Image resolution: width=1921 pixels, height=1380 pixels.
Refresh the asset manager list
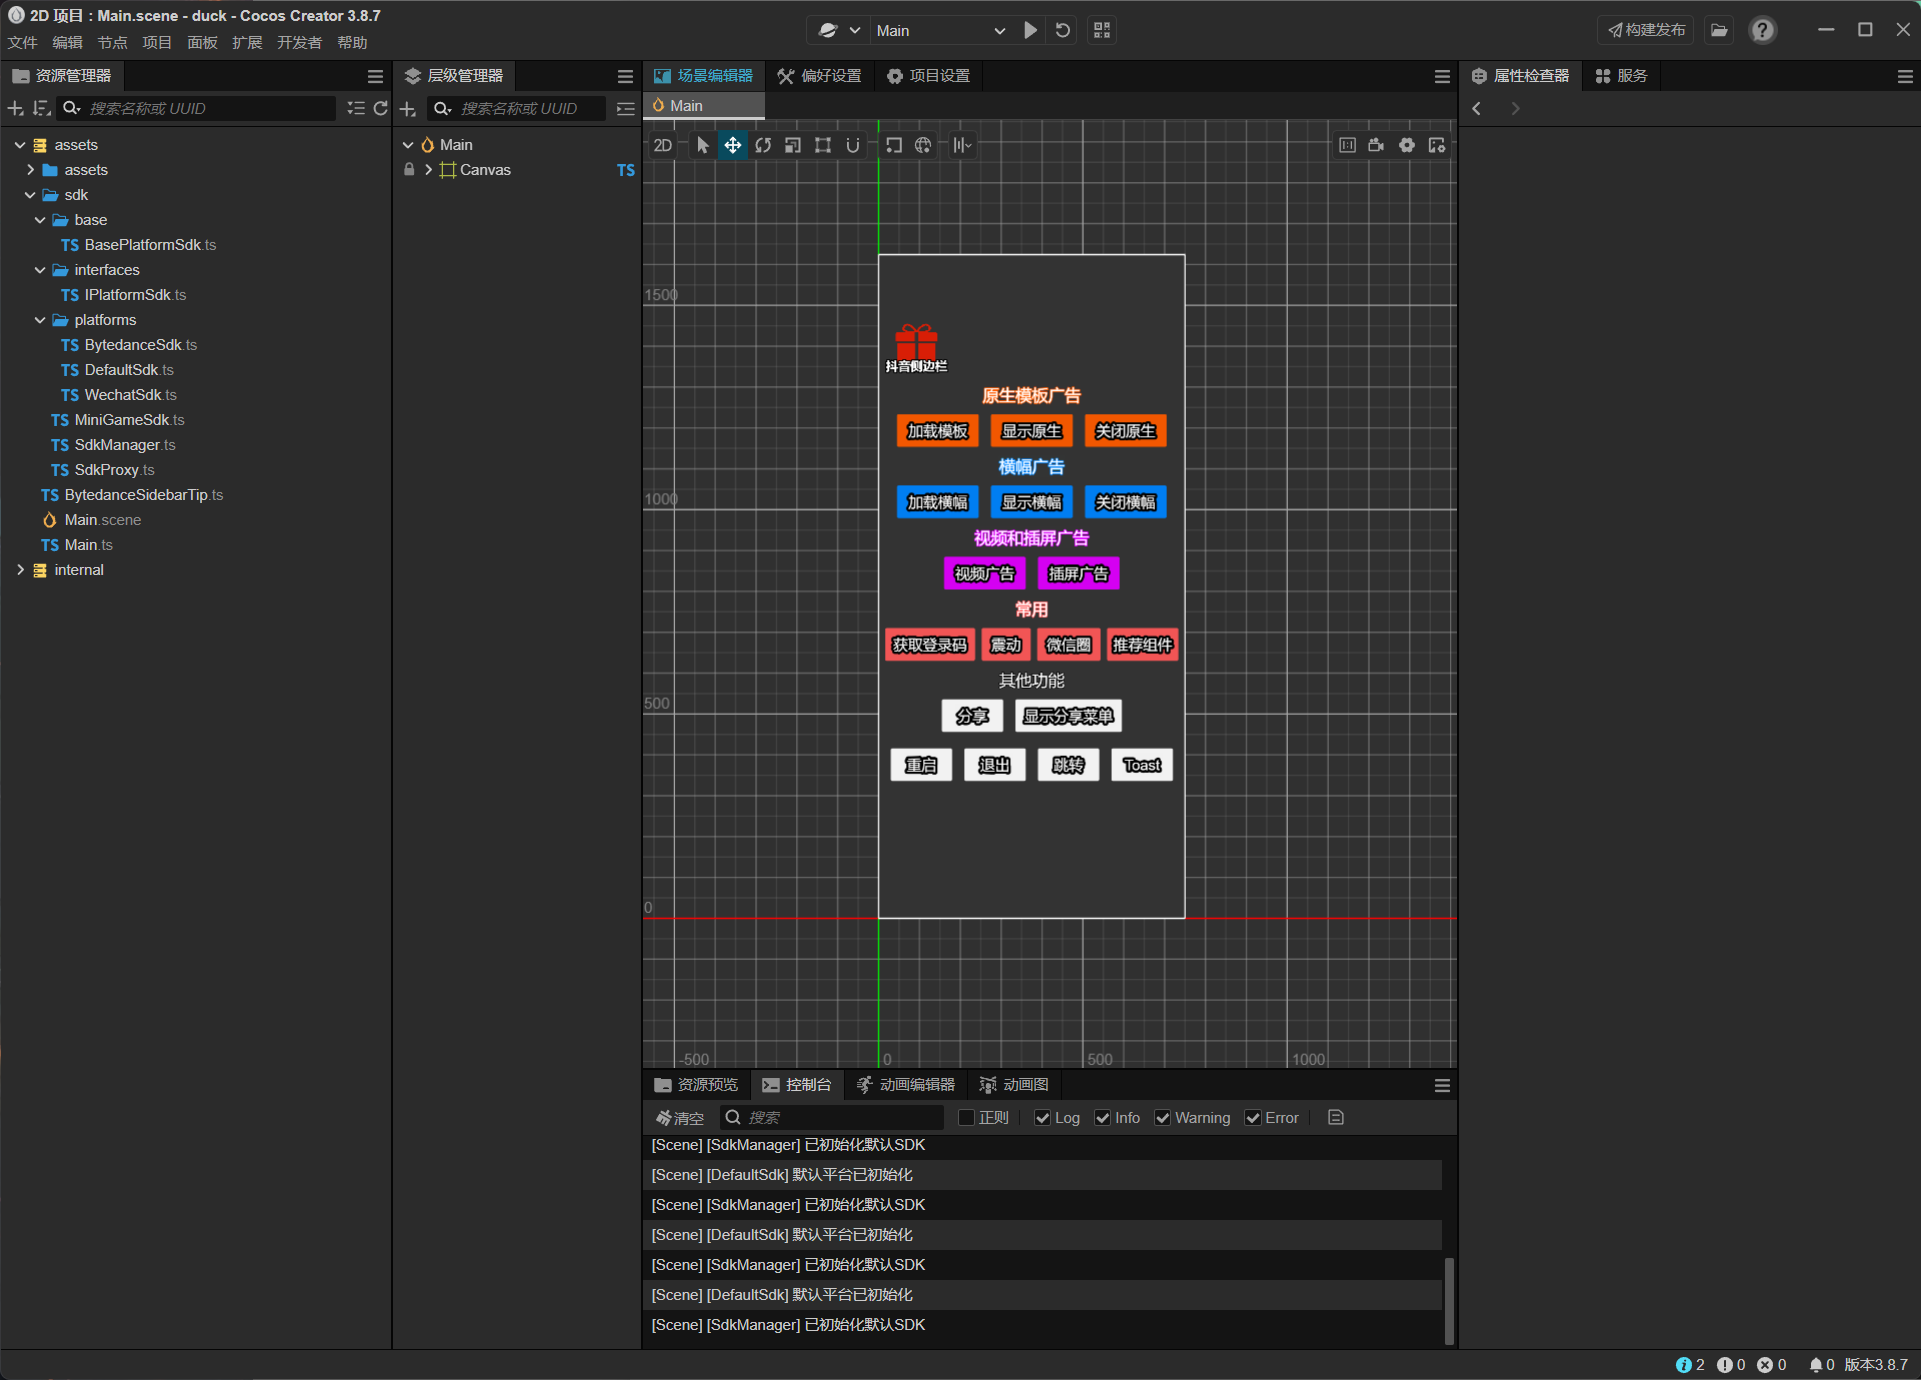pos(380,108)
